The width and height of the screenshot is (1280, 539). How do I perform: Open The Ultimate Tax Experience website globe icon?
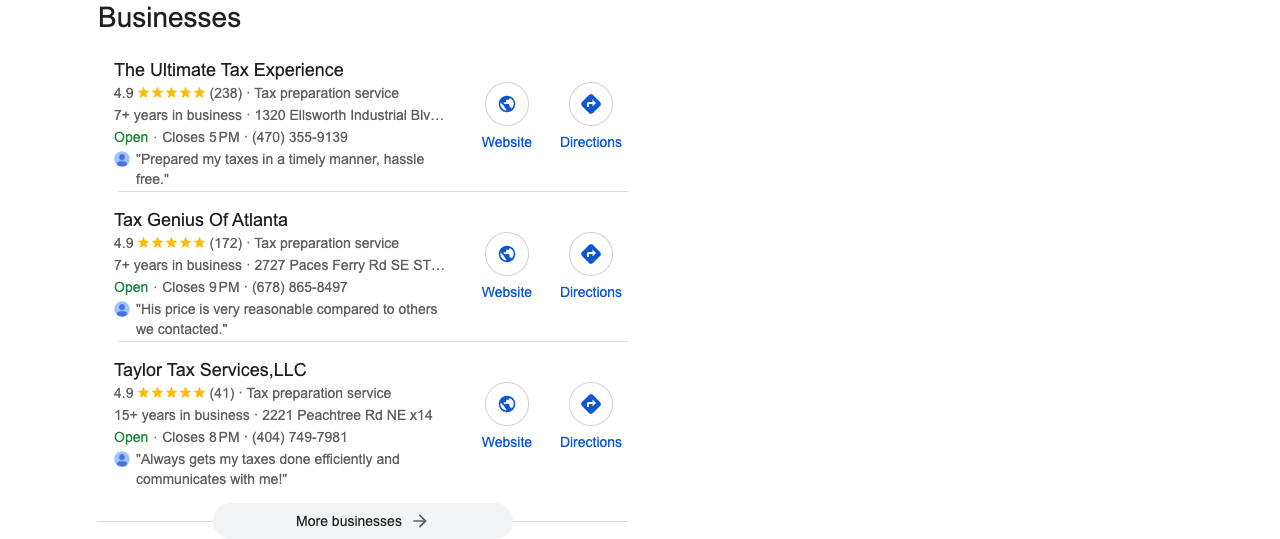507,104
